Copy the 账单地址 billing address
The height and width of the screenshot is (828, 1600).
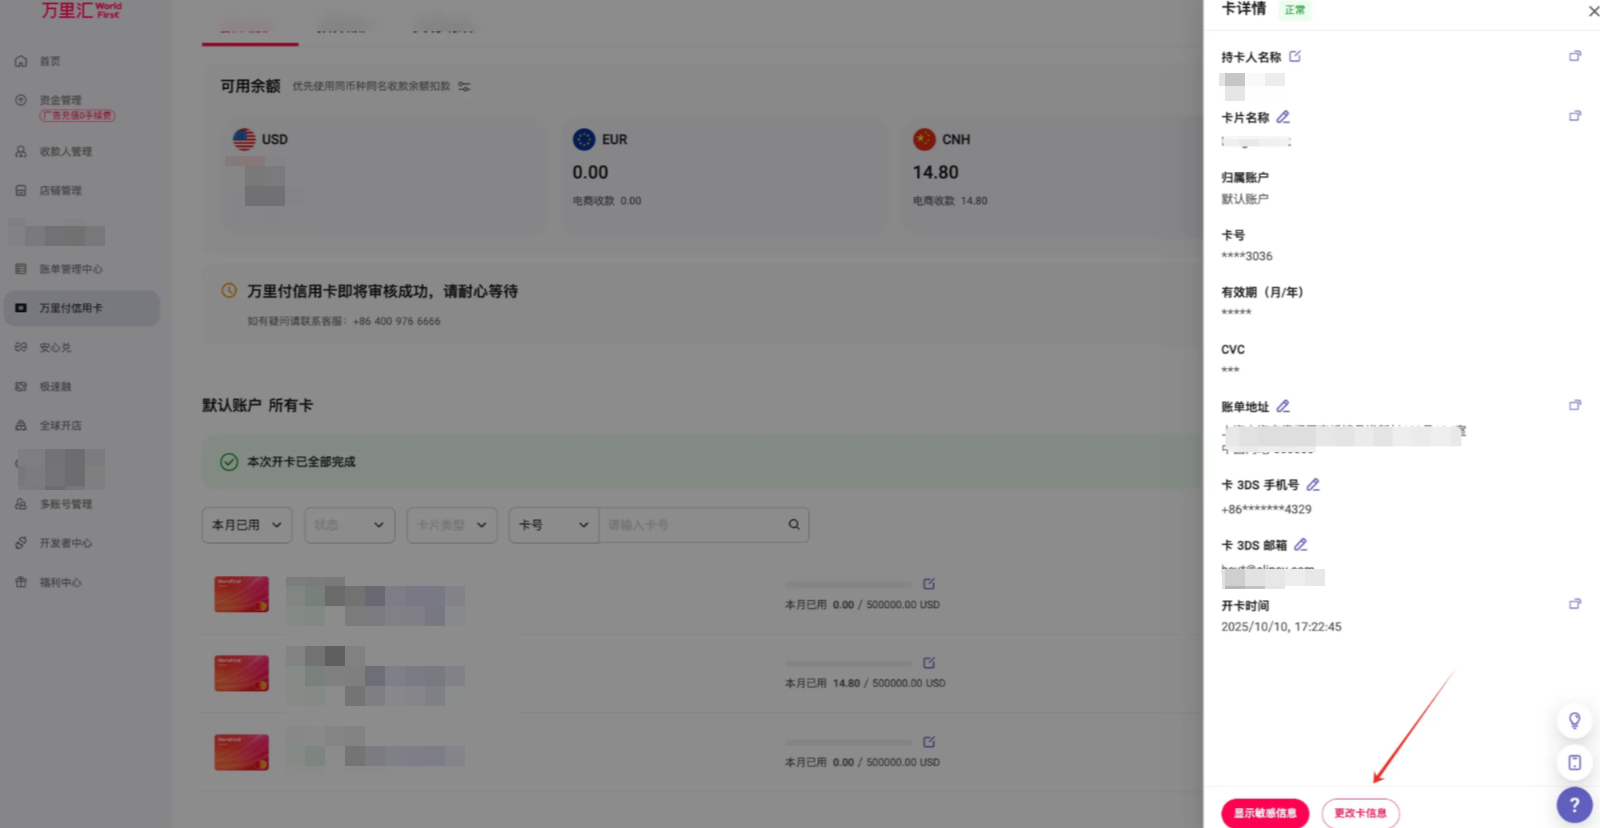pyautogui.click(x=1575, y=405)
